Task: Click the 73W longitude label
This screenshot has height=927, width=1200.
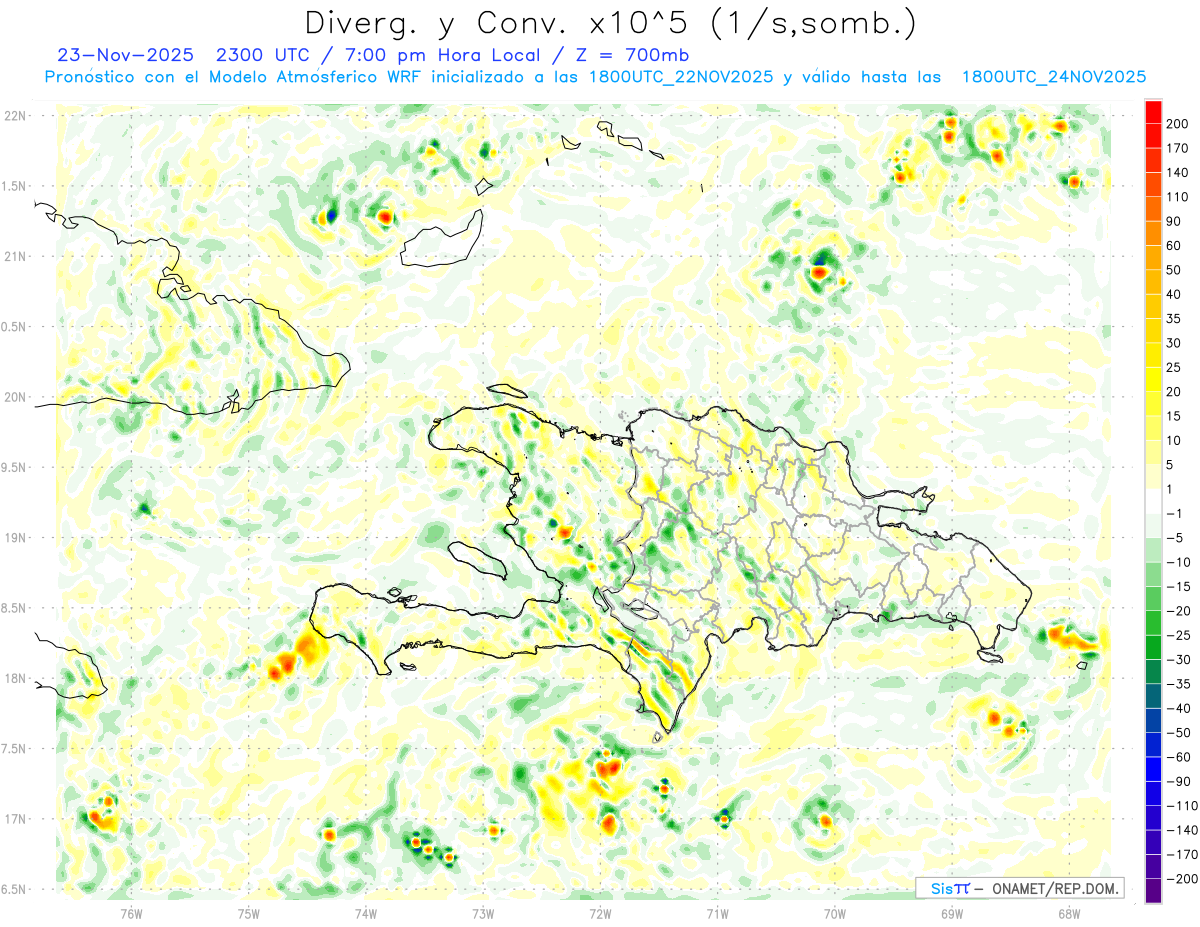Action: [483, 912]
